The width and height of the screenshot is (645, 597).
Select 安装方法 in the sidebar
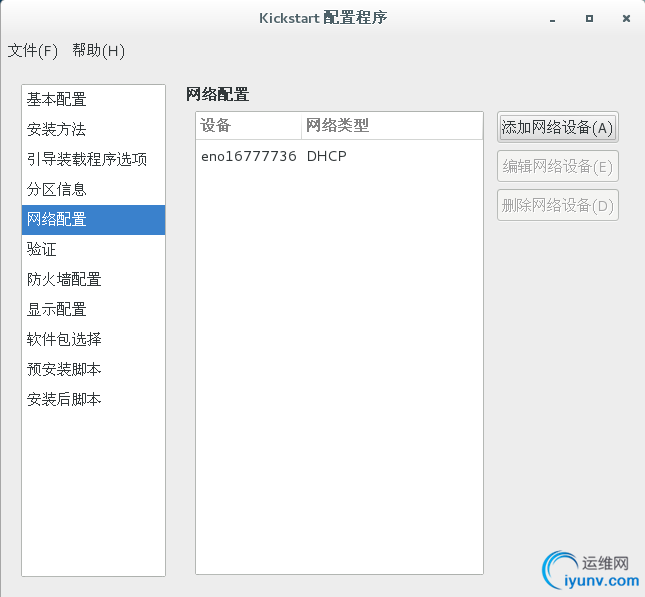(93, 130)
